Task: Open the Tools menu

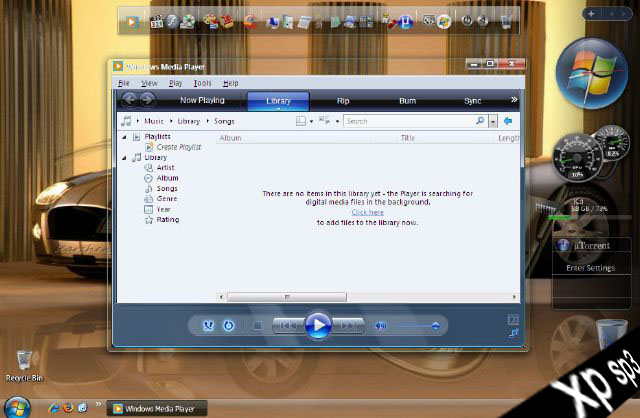Action: 202,83
